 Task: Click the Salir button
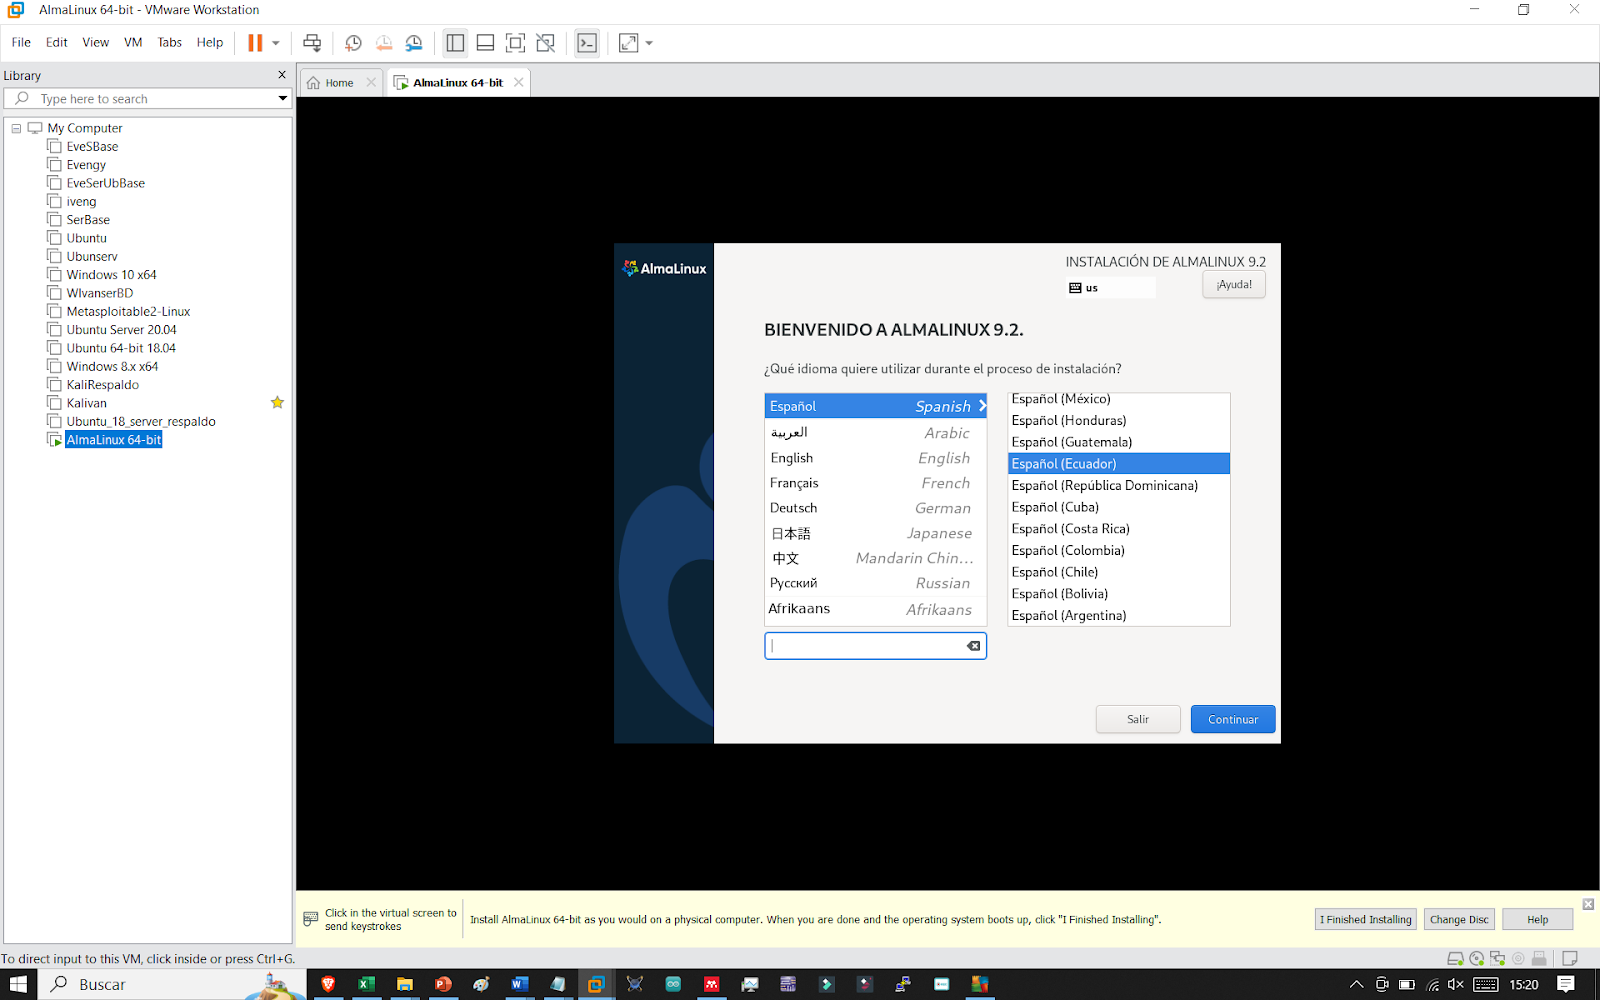click(1138, 719)
